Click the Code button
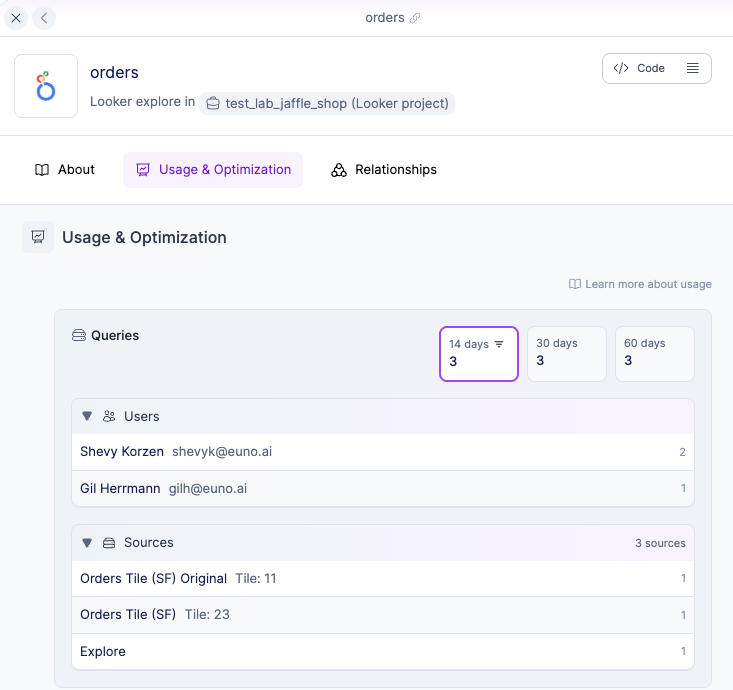The width and height of the screenshot is (733, 690). coord(640,68)
